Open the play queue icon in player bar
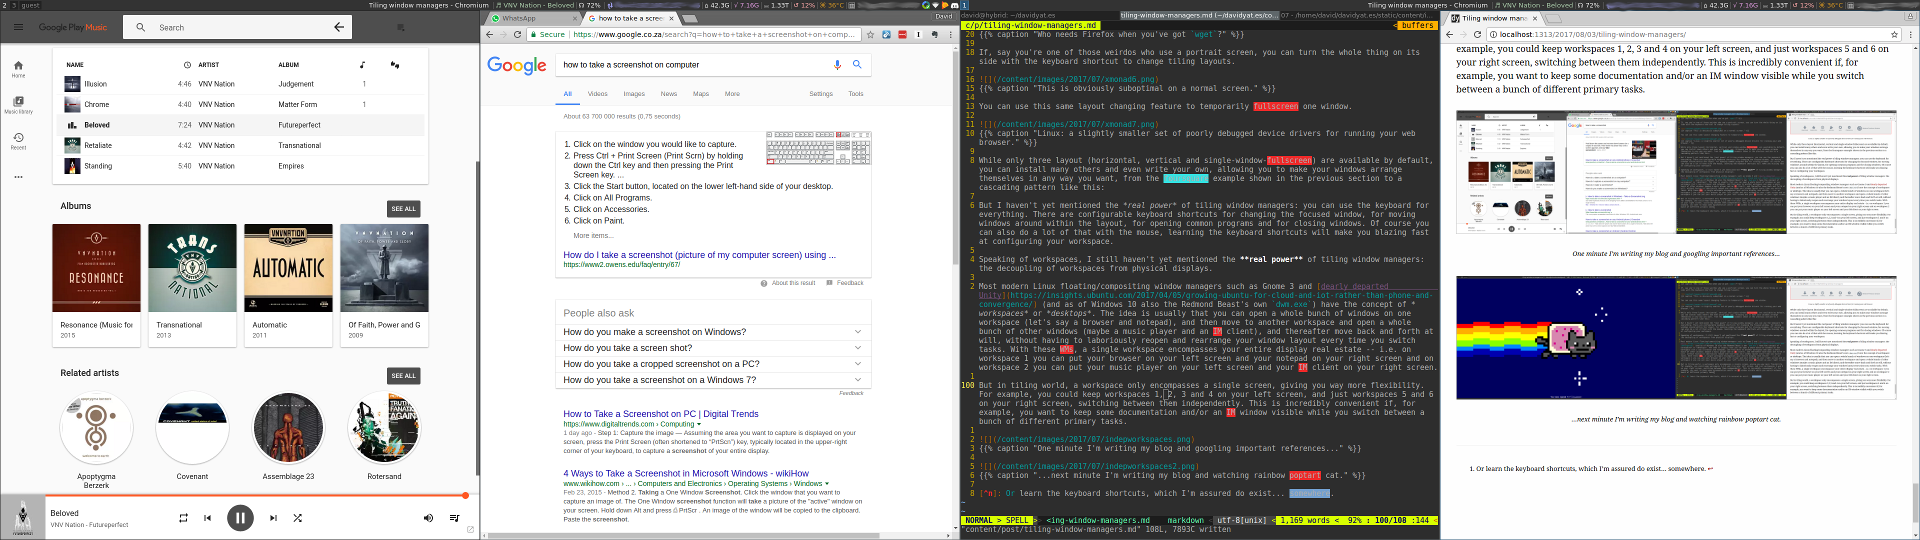The height and width of the screenshot is (540, 1920). click(454, 518)
